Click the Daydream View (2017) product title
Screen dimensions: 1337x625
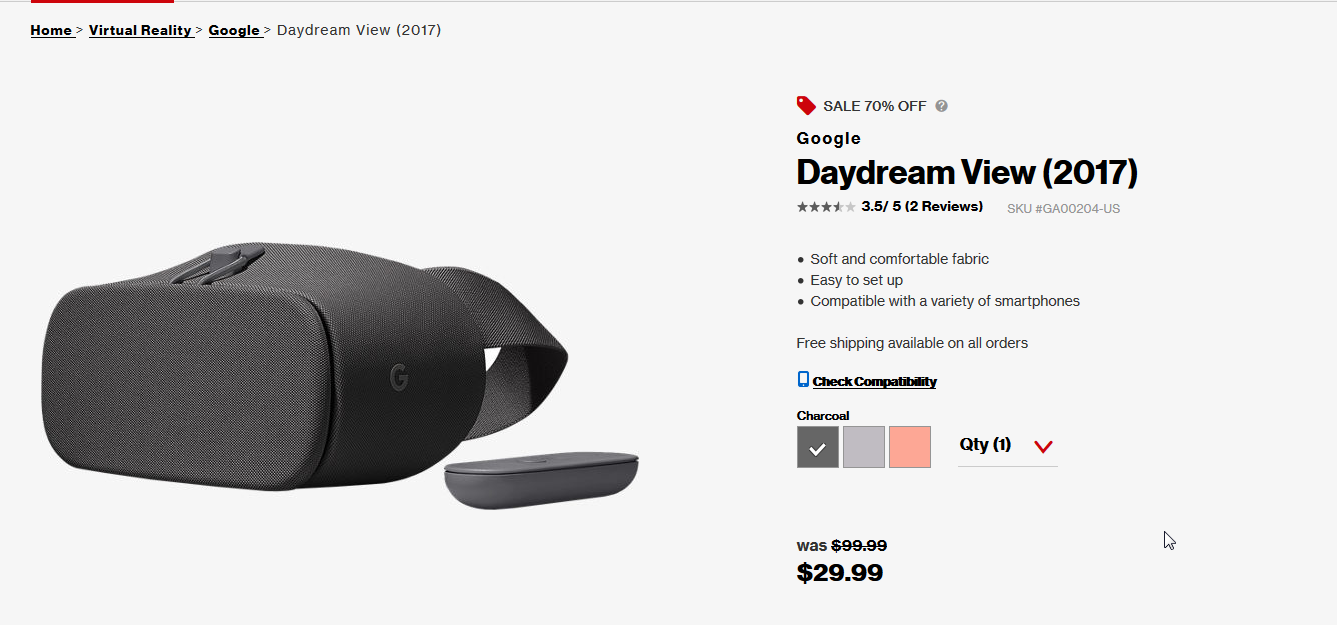[x=967, y=173]
